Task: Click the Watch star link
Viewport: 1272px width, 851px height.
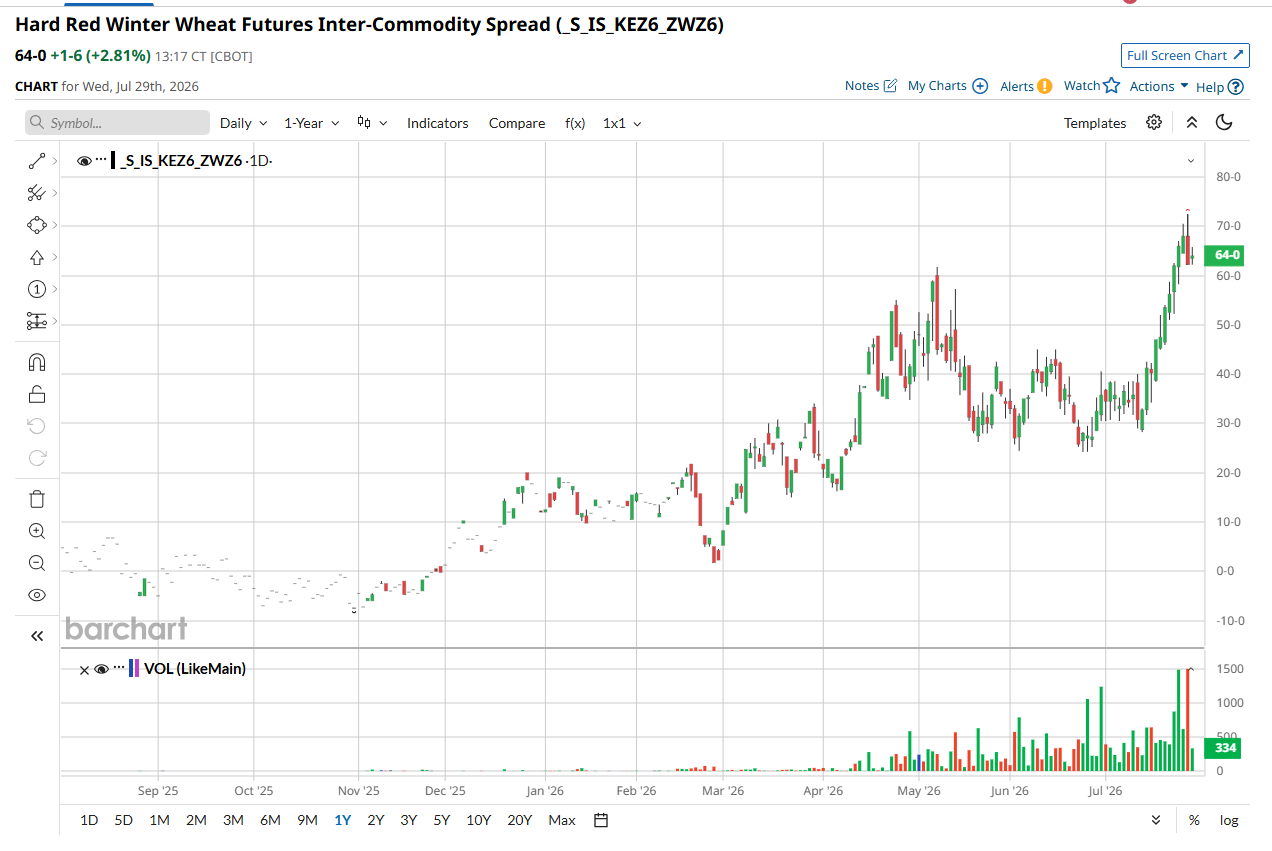Action: tap(1091, 86)
